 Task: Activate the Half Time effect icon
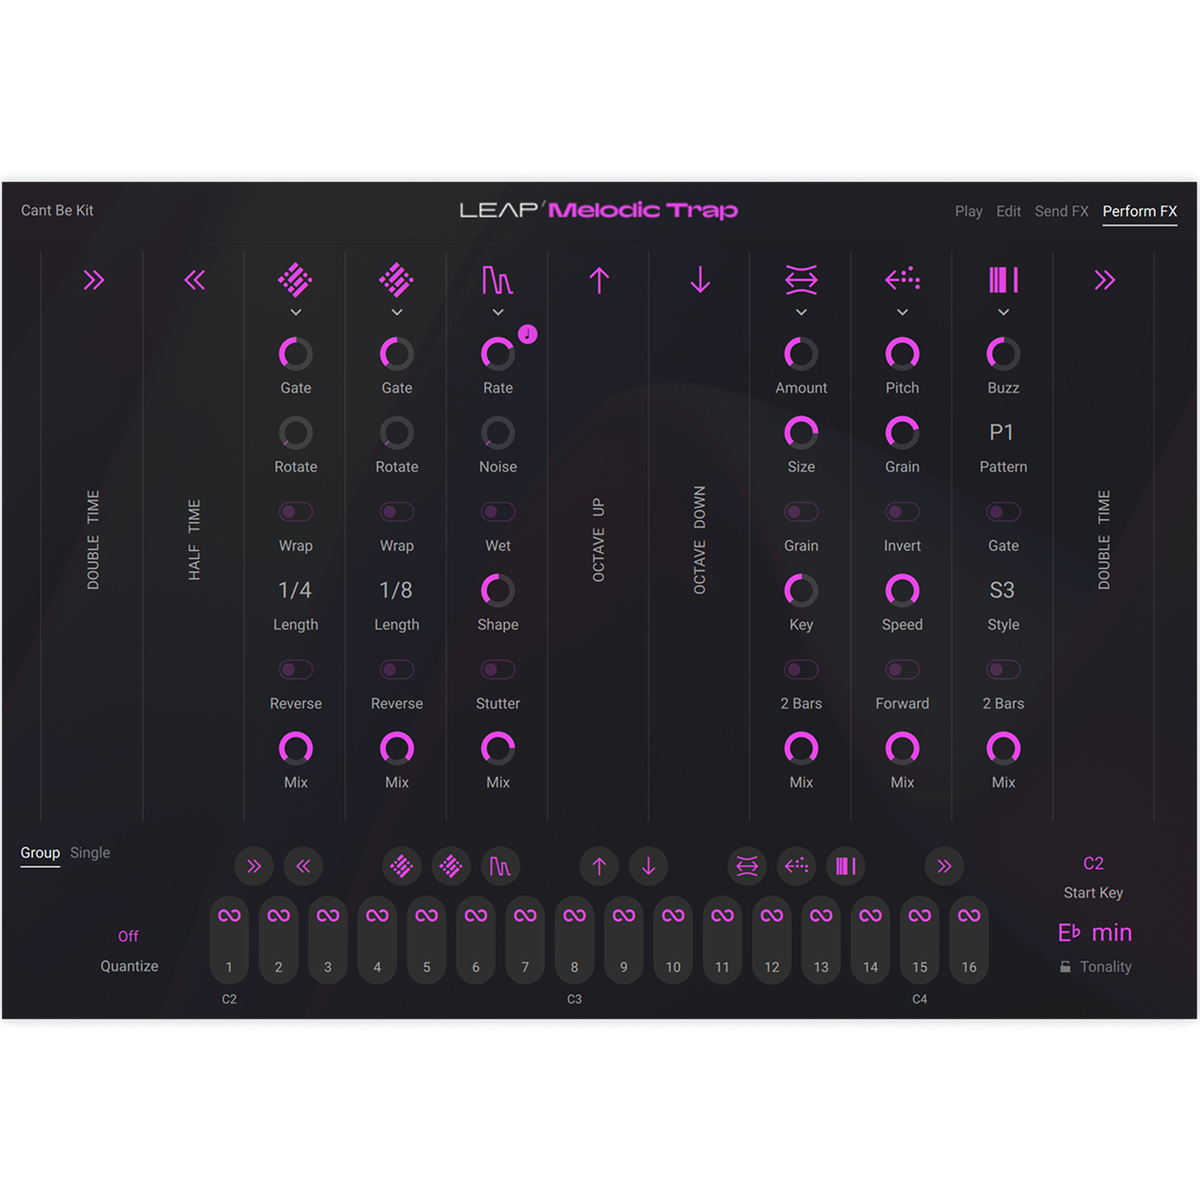[x=195, y=281]
